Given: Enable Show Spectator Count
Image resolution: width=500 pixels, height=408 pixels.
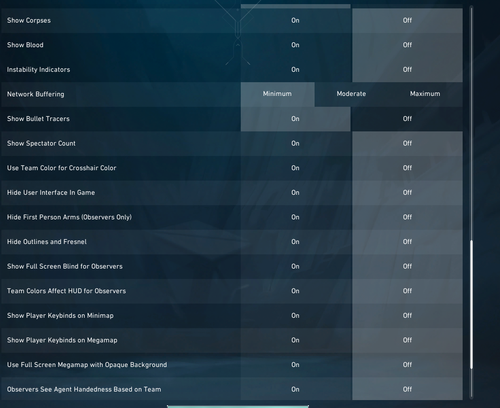Looking at the screenshot, I should tap(295, 144).
